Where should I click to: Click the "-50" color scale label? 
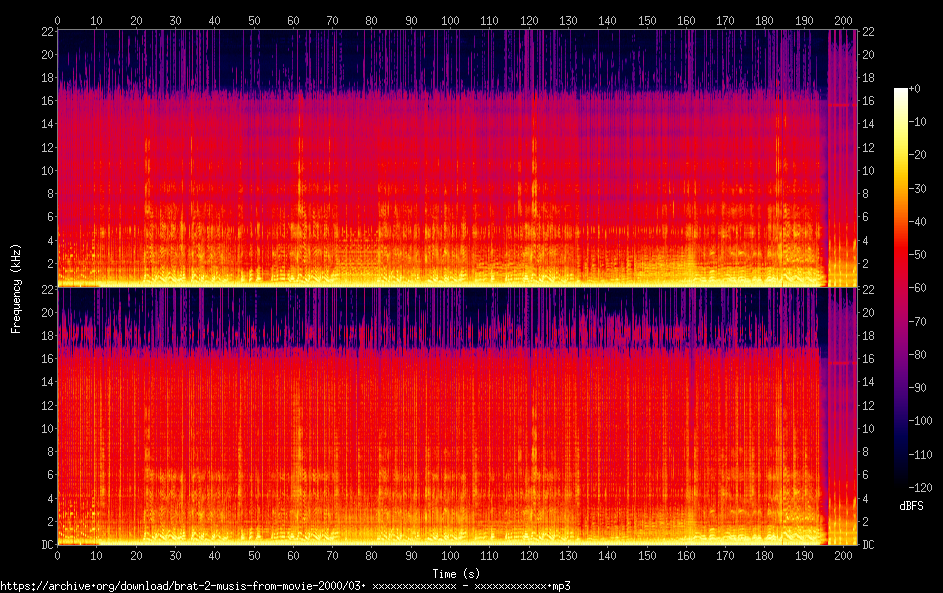[x=918, y=254]
